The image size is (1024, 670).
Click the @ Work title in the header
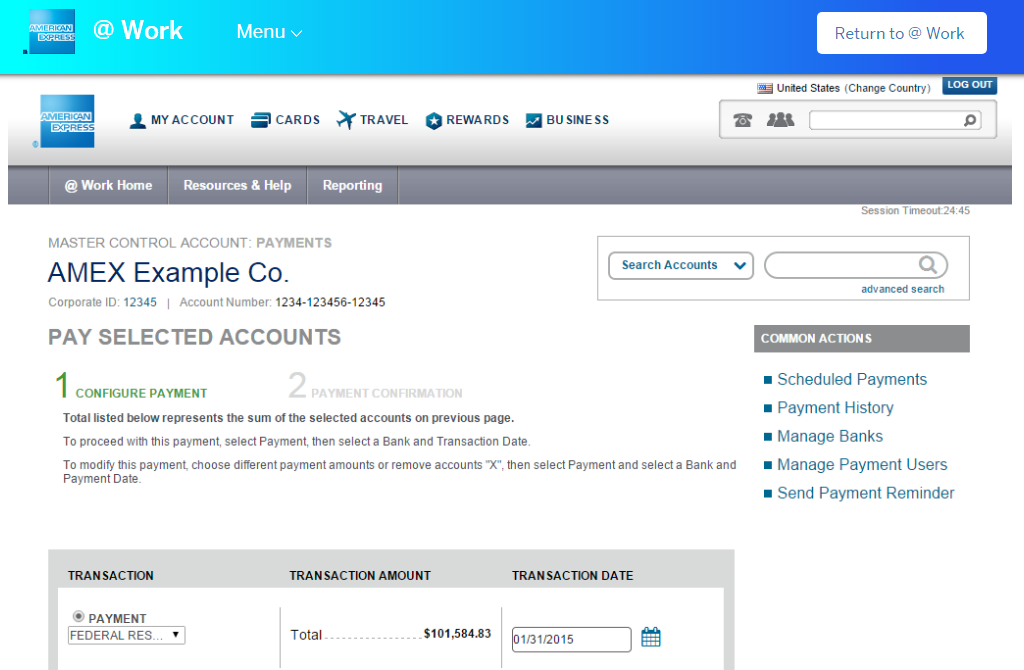138,31
